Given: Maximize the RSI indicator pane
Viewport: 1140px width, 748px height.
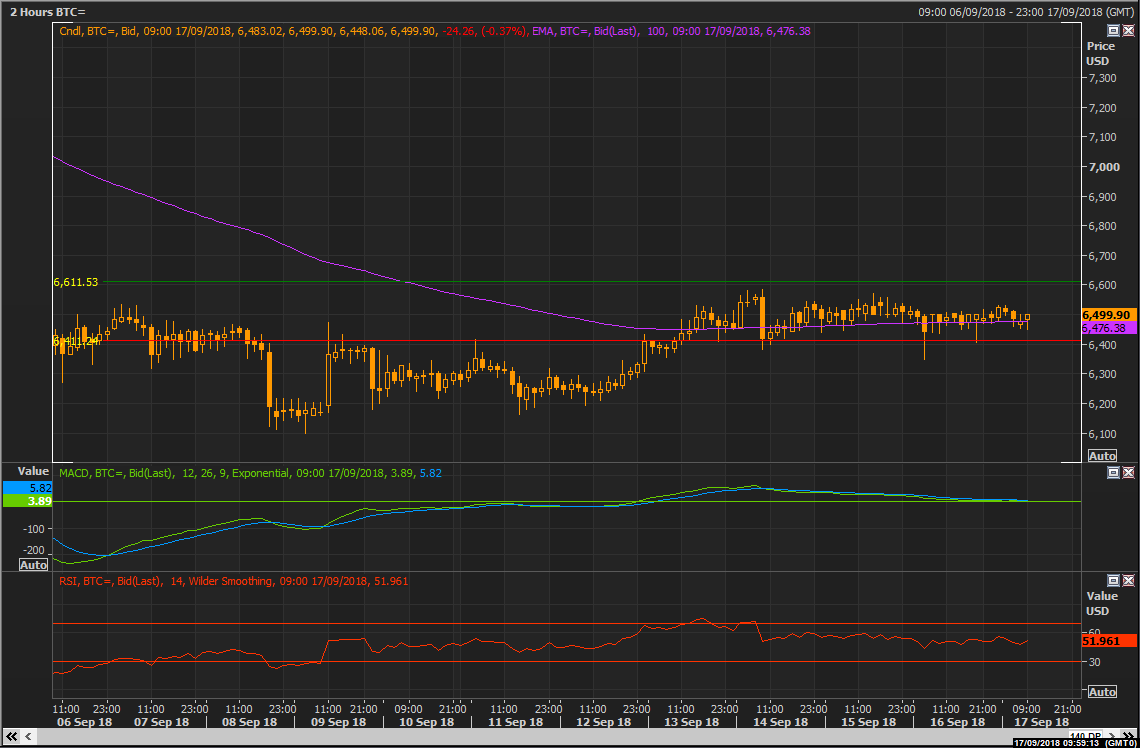Looking at the screenshot, I should click(x=1114, y=581).
